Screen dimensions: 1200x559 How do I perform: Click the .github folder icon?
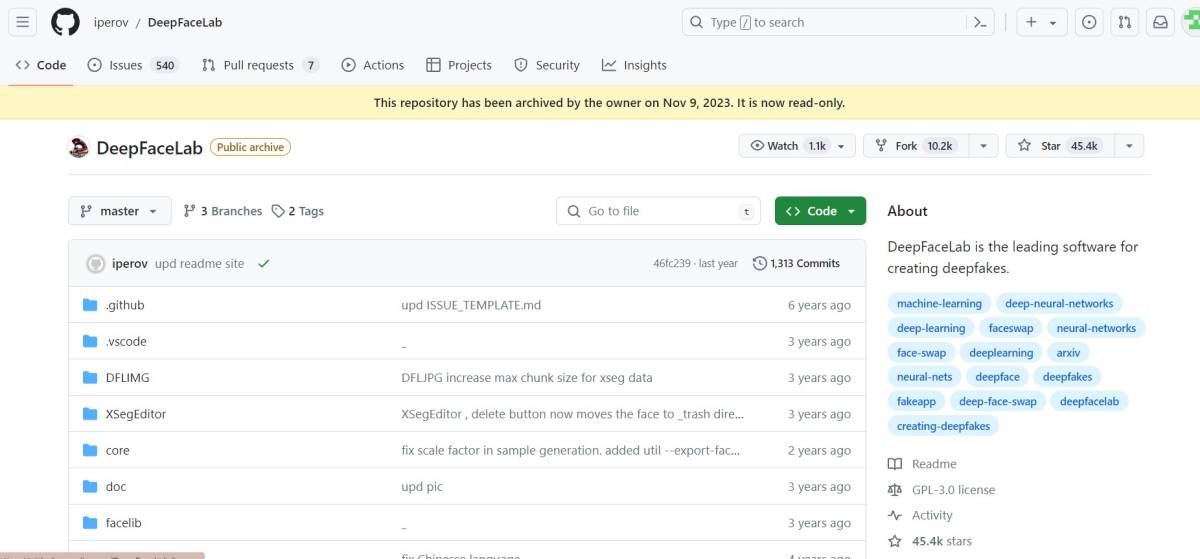[x=90, y=305]
